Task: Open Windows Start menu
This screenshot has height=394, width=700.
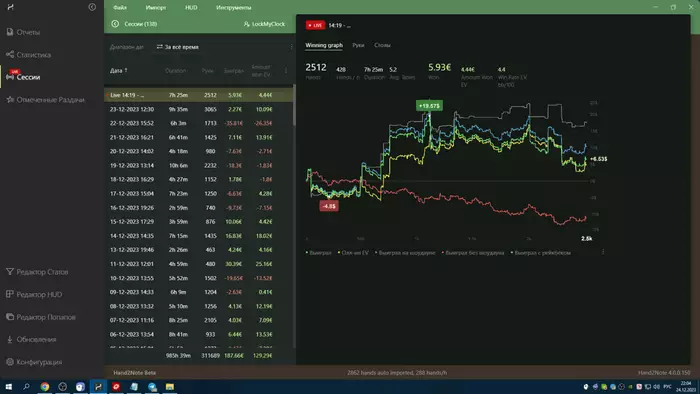Action: (x=8, y=387)
